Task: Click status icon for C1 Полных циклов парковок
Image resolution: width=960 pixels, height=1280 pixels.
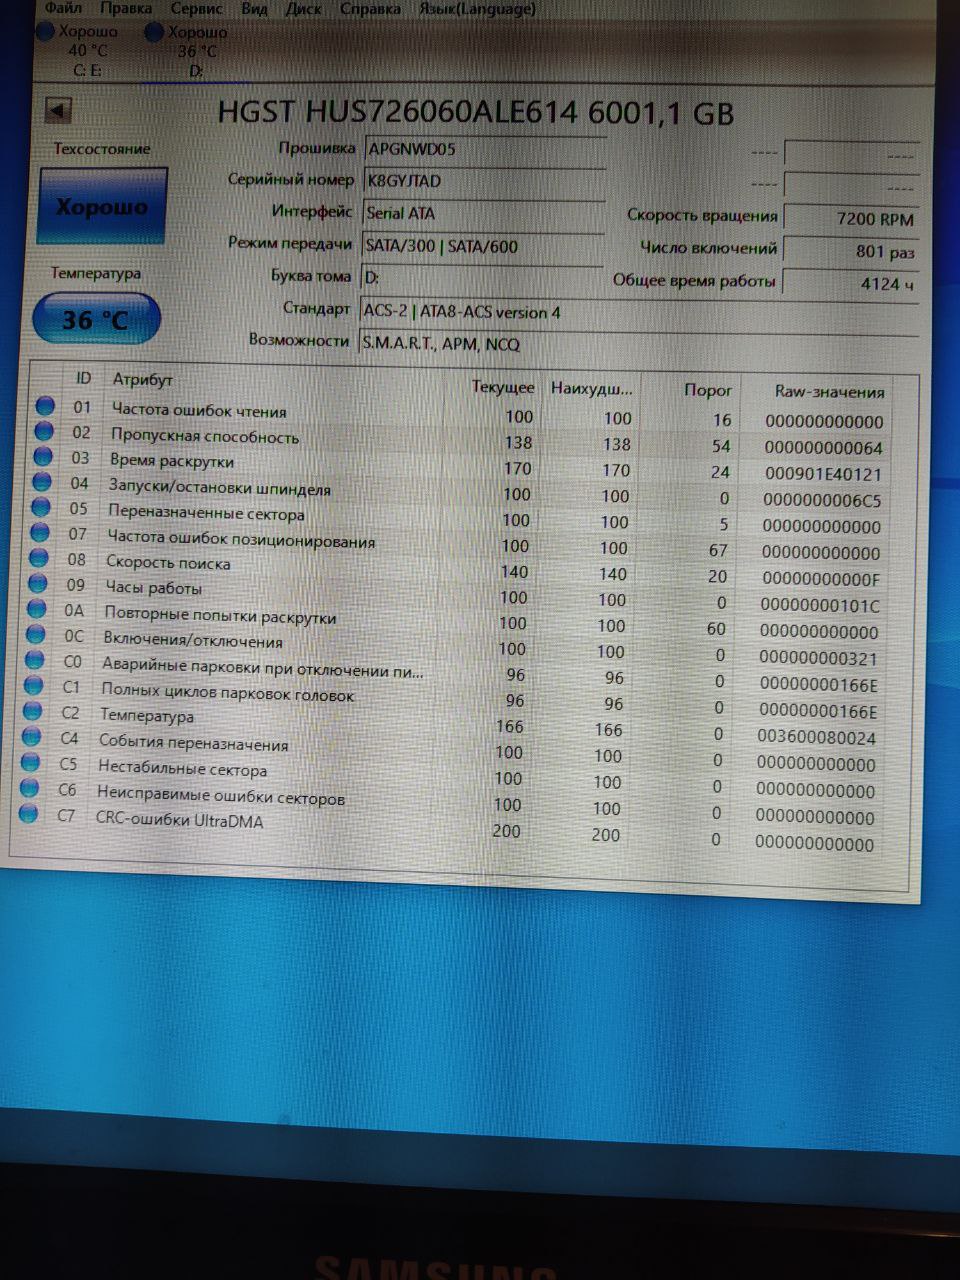Action: 34,686
